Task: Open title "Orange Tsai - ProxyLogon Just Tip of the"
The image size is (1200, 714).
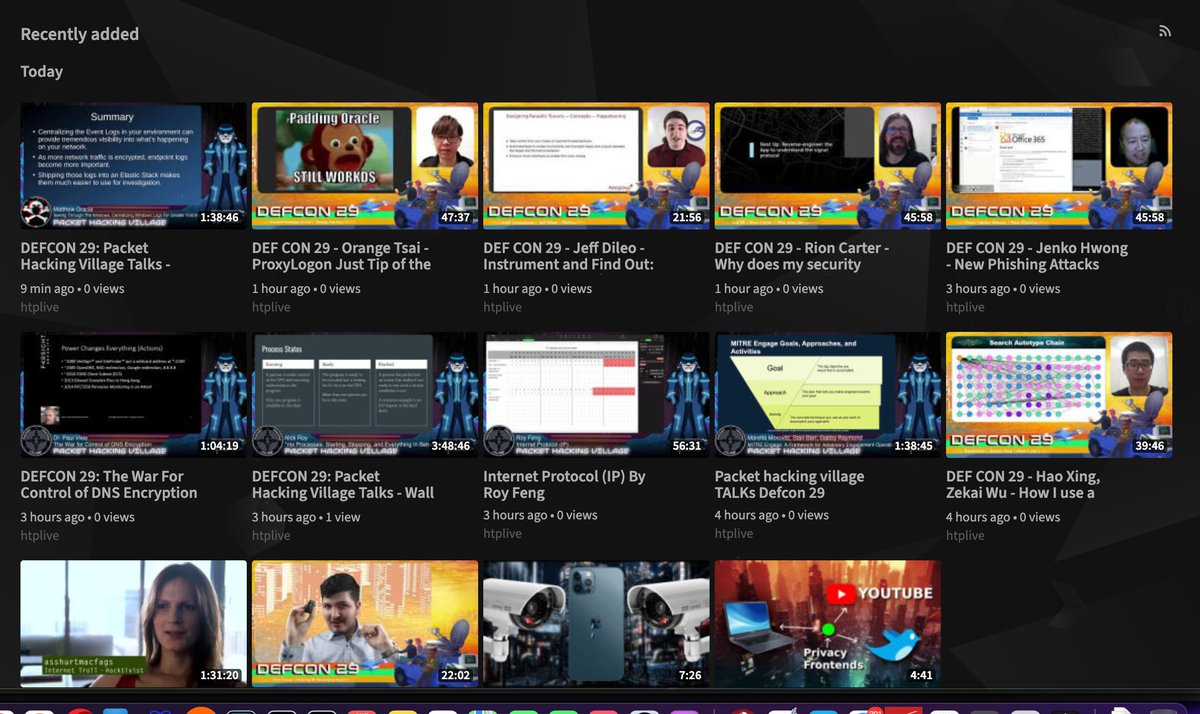Action: coord(342,256)
